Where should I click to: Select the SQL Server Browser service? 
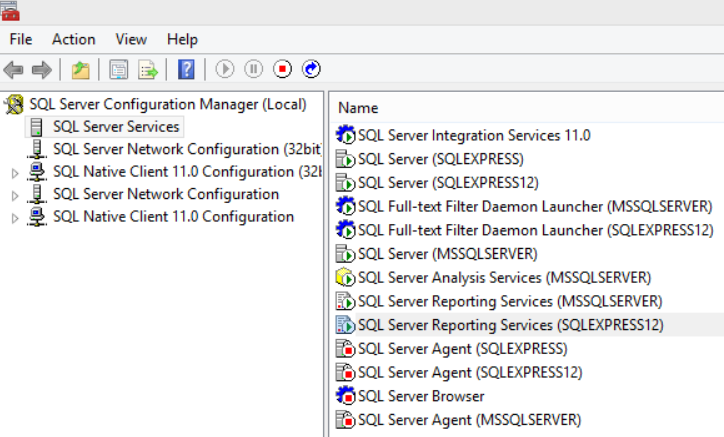[421, 396]
